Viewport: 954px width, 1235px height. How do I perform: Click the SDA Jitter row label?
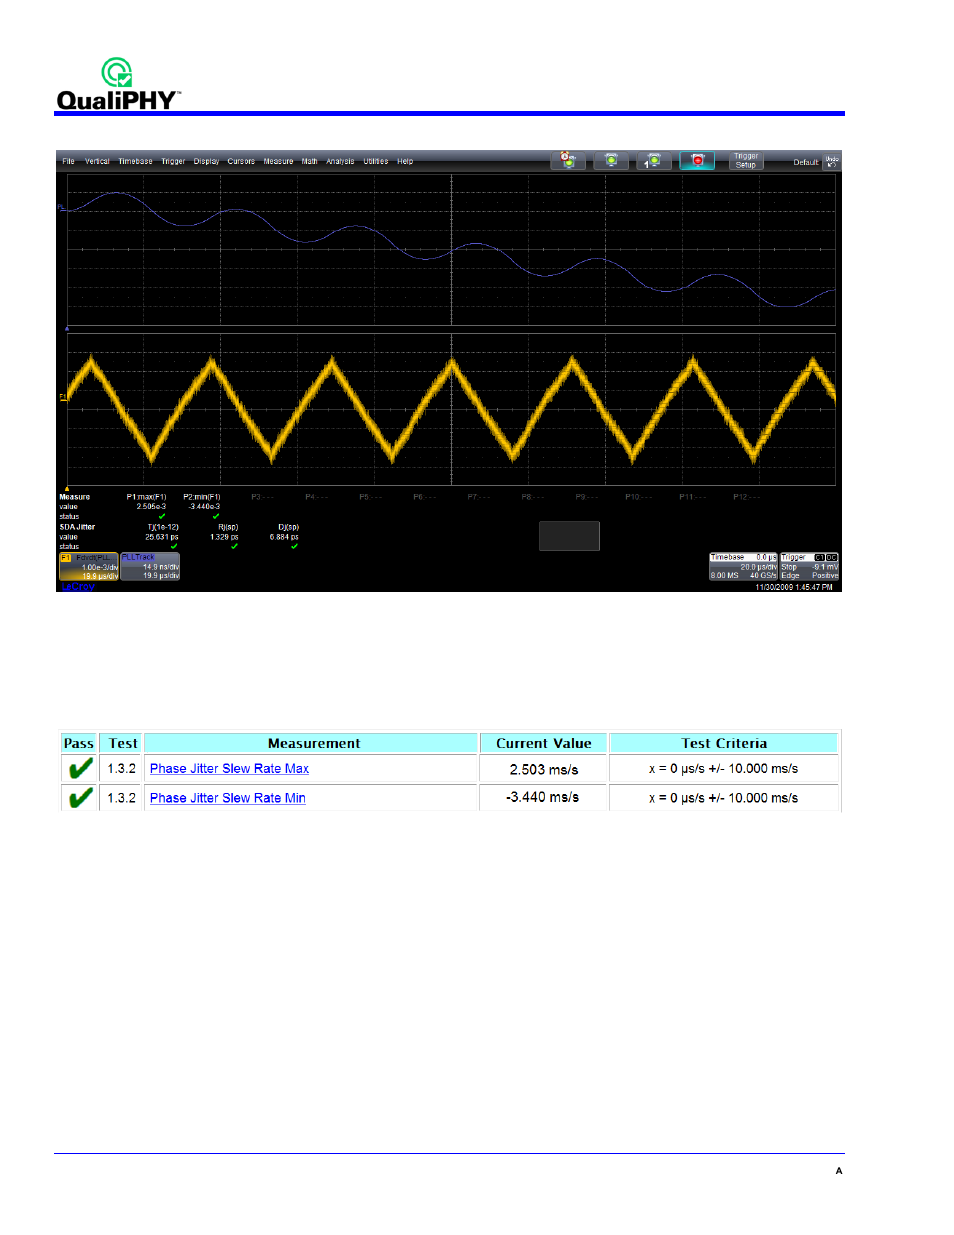coord(77,527)
